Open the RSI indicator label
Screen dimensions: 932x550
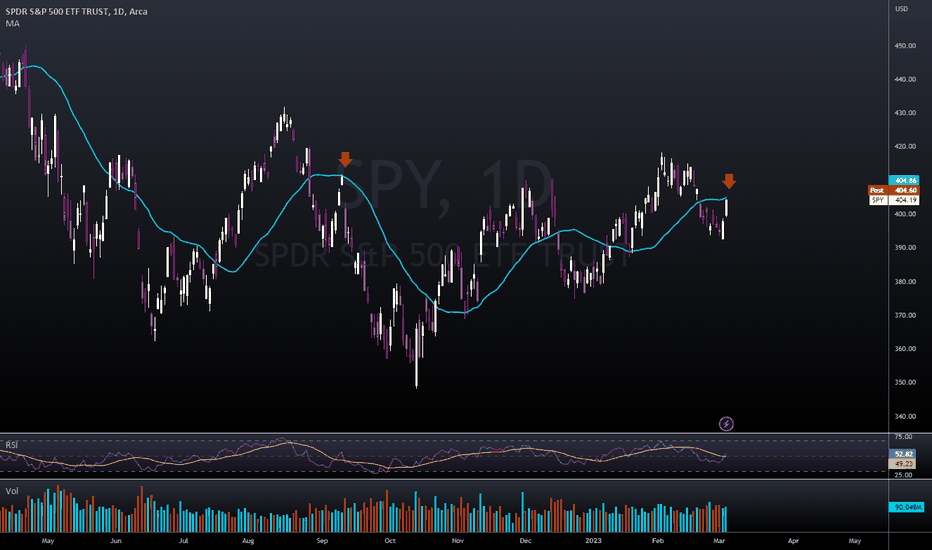[x=11, y=445]
